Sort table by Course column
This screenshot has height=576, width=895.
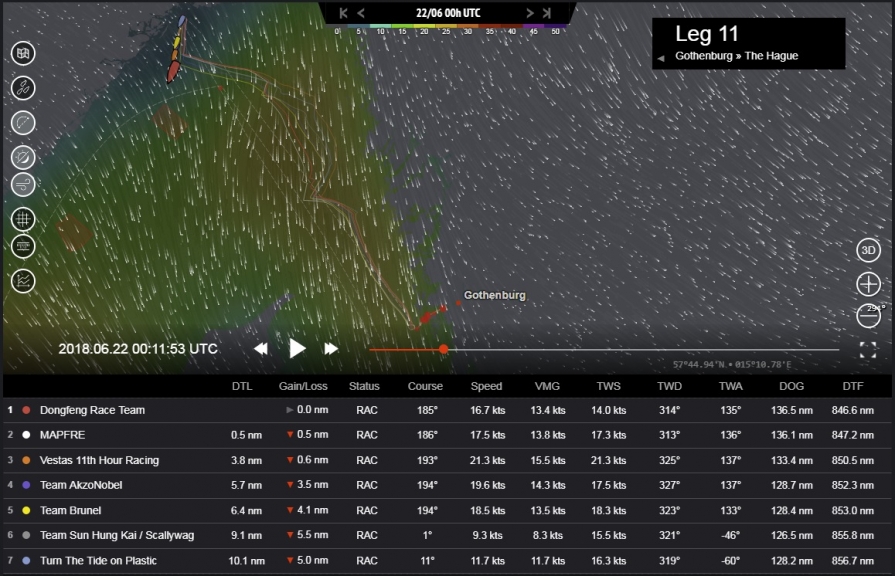[425, 386]
